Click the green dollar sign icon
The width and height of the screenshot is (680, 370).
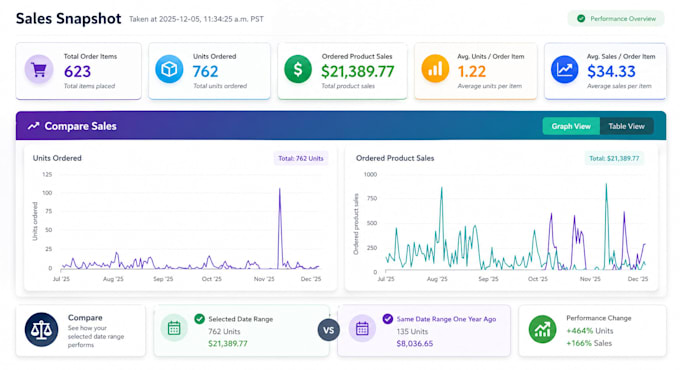coord(298,69)
